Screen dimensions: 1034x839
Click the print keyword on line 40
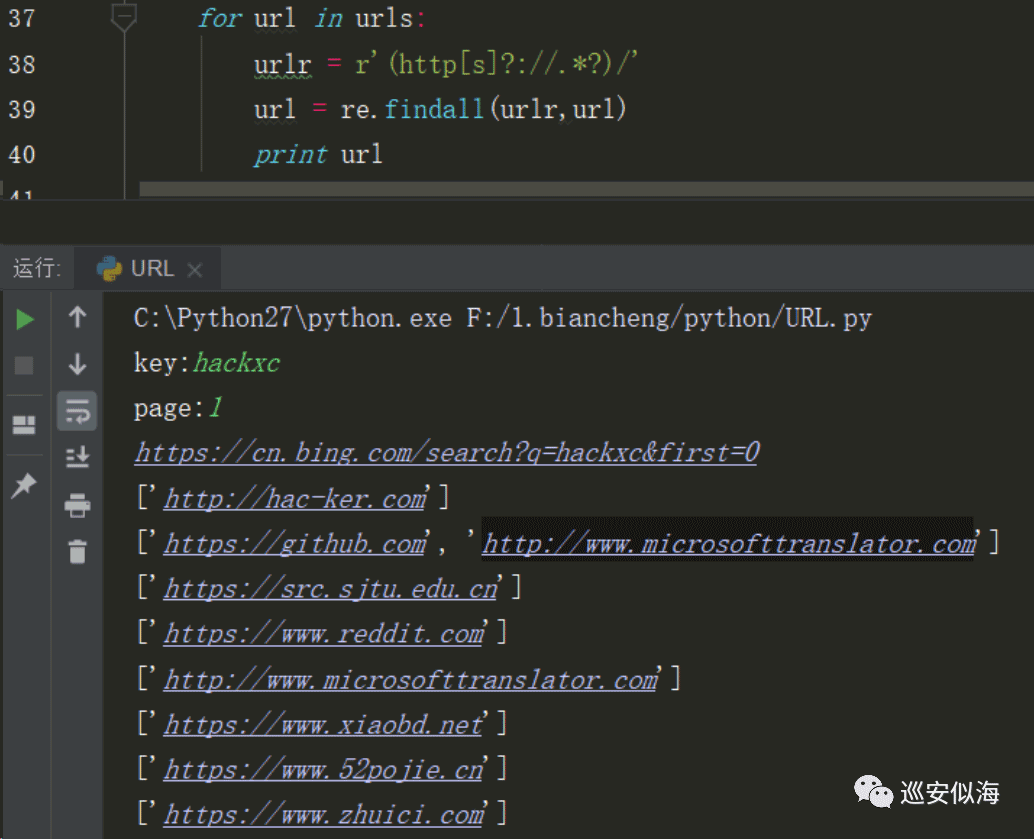(290, 155)
